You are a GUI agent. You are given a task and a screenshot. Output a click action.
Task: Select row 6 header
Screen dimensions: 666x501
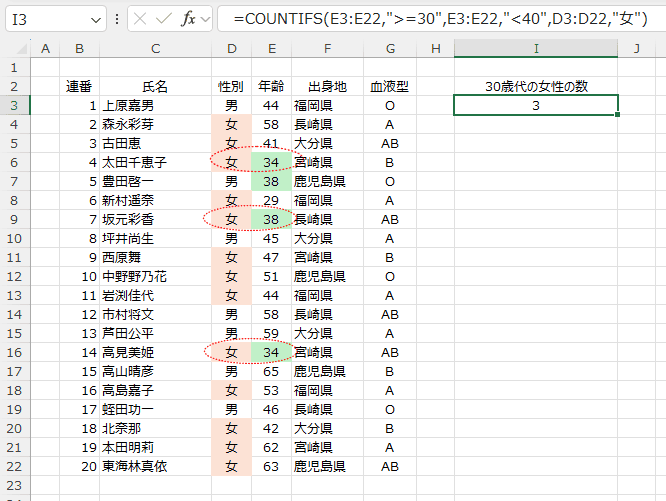(14, 163)
